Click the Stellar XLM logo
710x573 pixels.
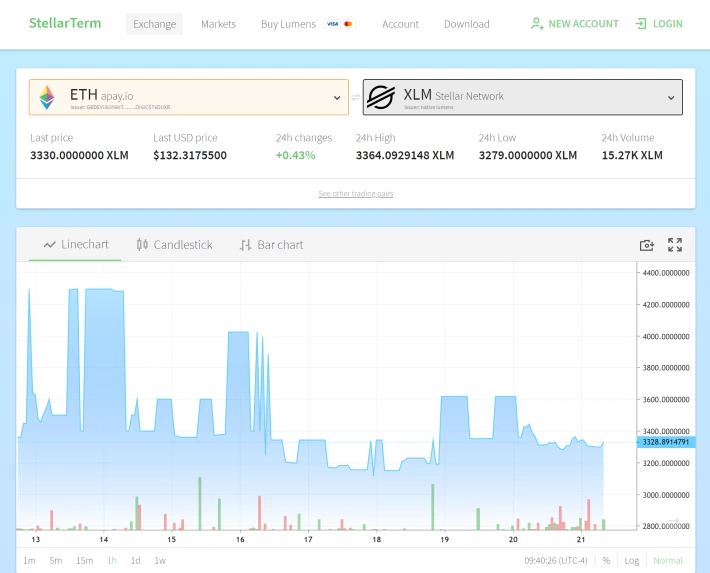tap(380, 97)
